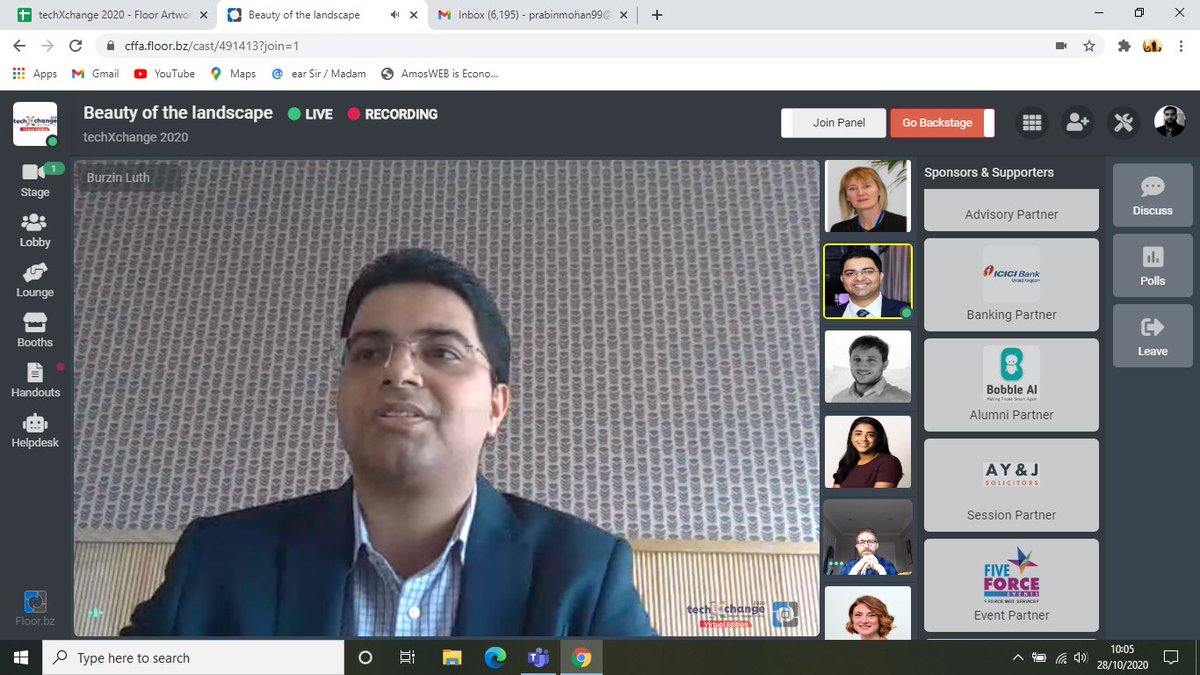Go to the Lobby
Image resolution: width=1200 pixels, height=675 pixels.
pos(35,230)
